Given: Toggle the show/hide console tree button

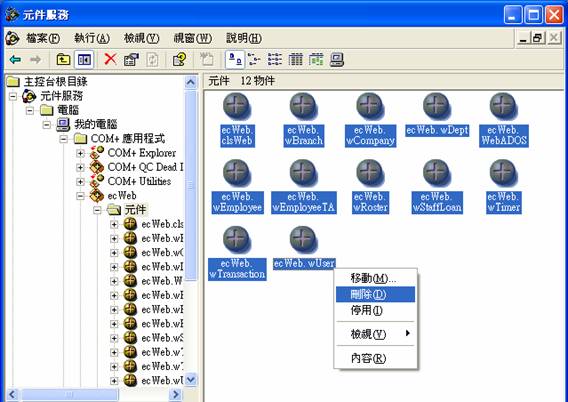Looking at the screenshot, I should [84, 59].
